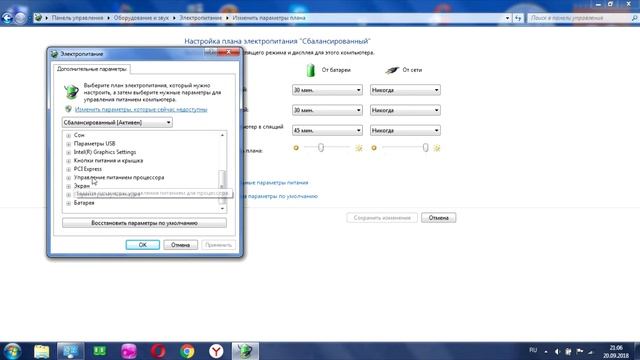Click Восстановить параметры по умолчанию button
This screenshot has width=640, height=360.
point(144,223)
